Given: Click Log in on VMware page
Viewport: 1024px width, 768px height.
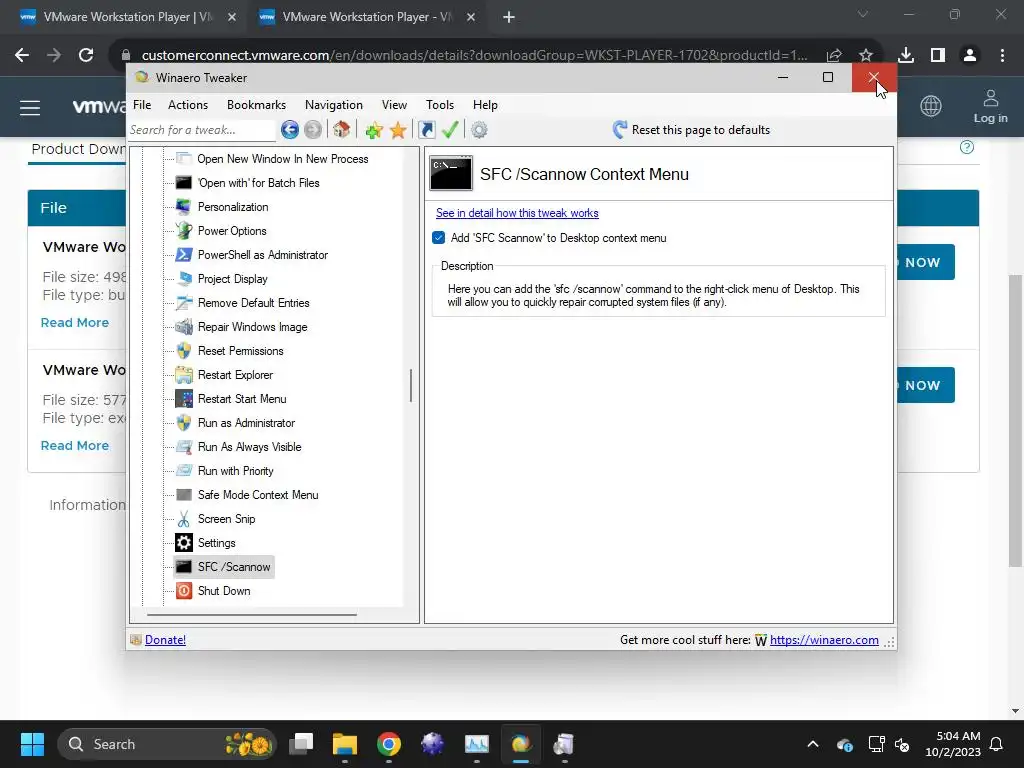Looking at the screenshot, I should [x=991, y=107].
